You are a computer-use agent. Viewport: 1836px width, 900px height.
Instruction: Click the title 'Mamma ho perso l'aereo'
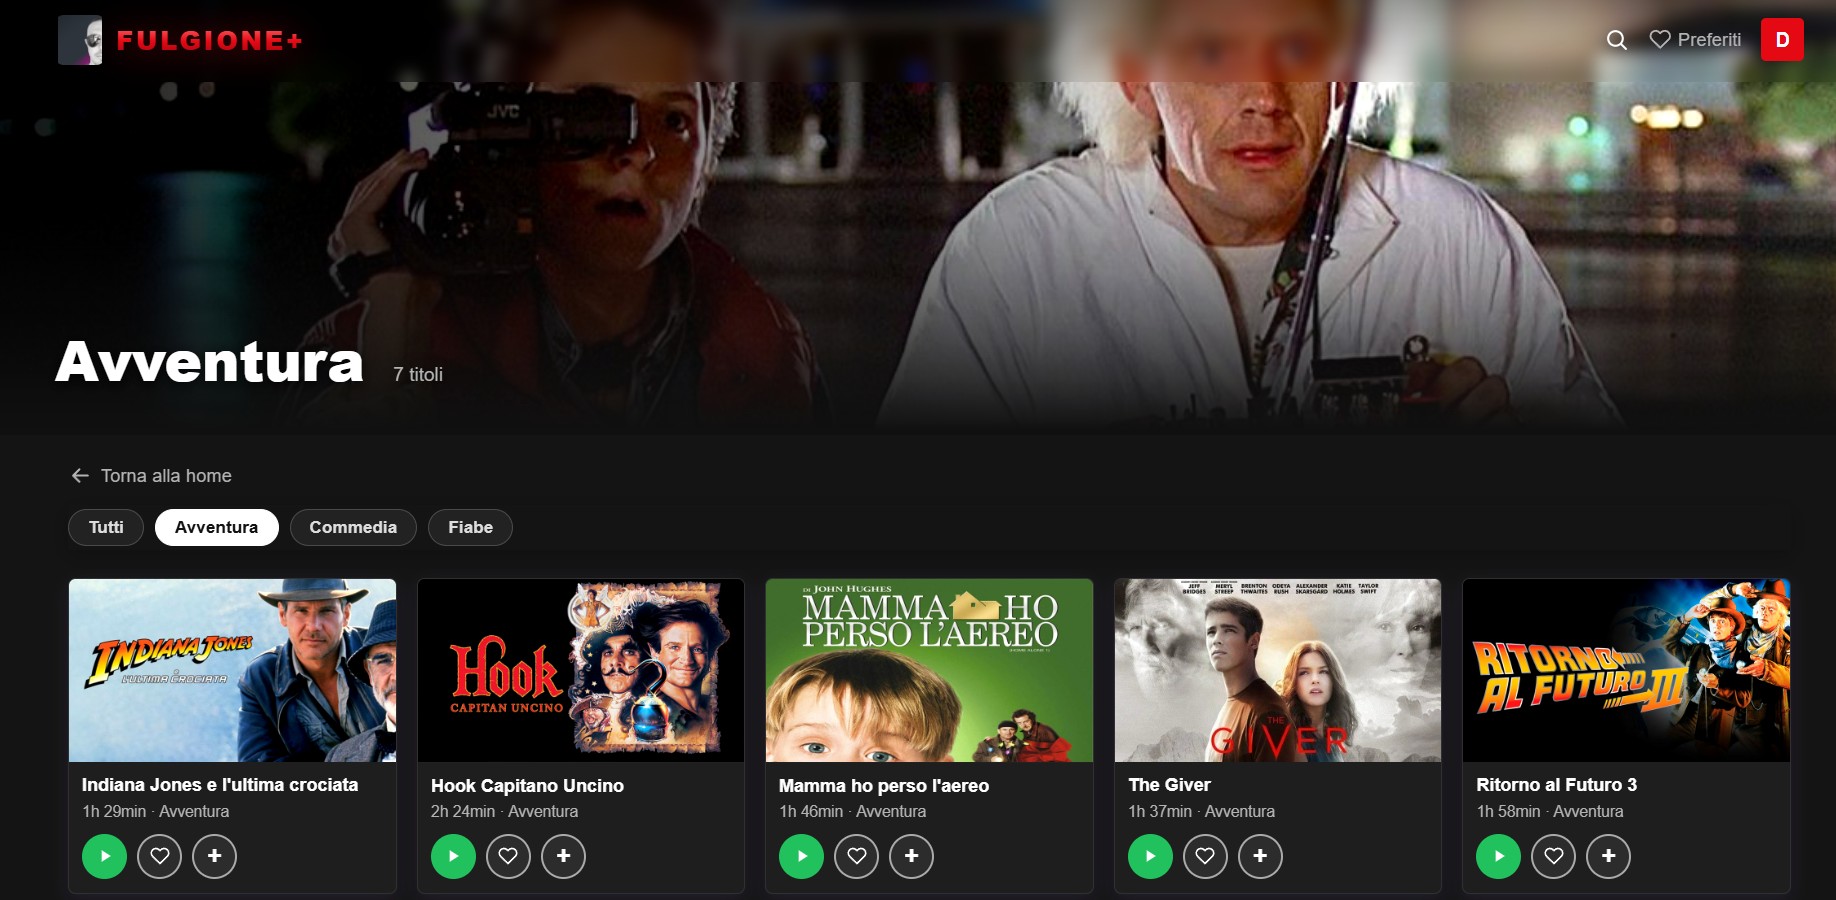pos(884,786)
